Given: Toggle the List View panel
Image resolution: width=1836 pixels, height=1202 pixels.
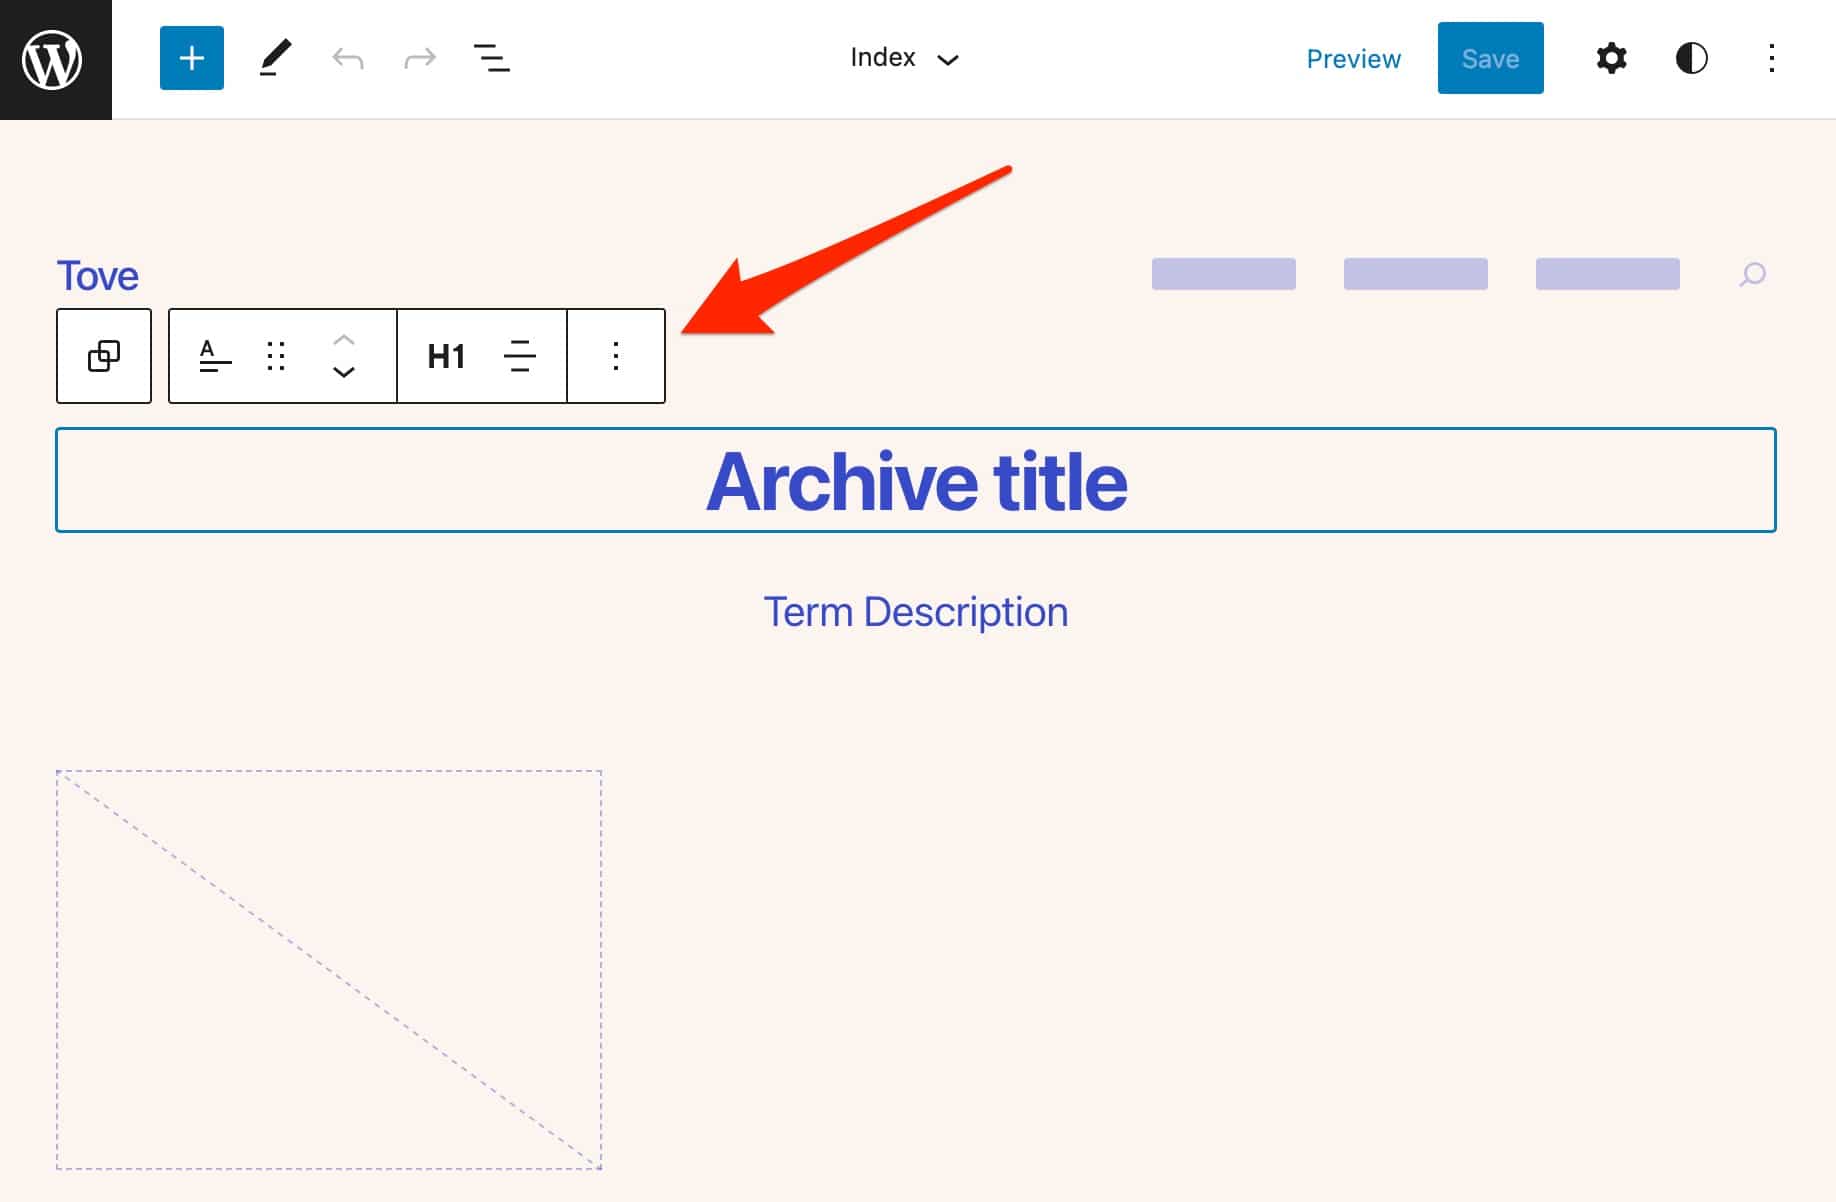Looking at the screenshot, I should [x=491, y=58].
